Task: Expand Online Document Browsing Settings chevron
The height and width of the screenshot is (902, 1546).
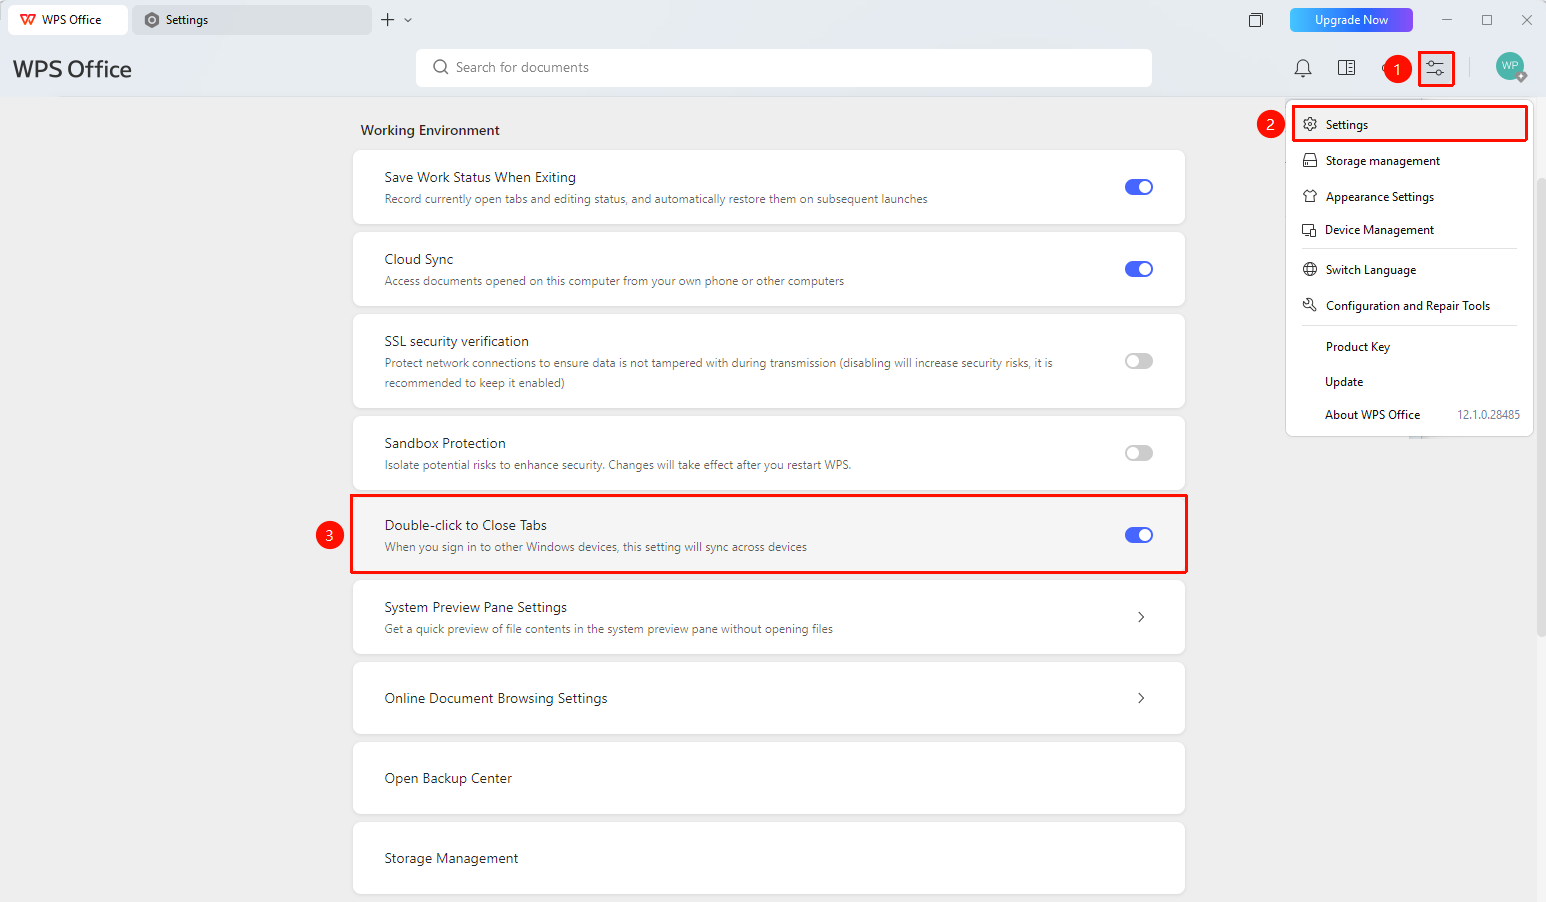Action: click(x=1141, y=698)
